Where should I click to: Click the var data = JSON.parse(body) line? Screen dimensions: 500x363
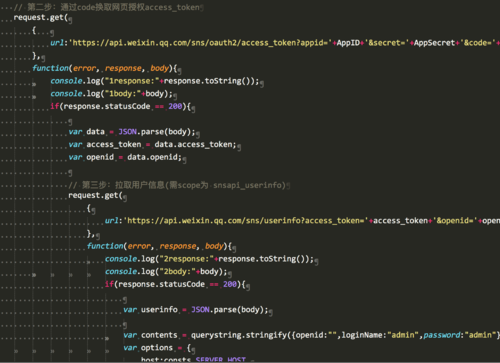click(x=132, y=132)
